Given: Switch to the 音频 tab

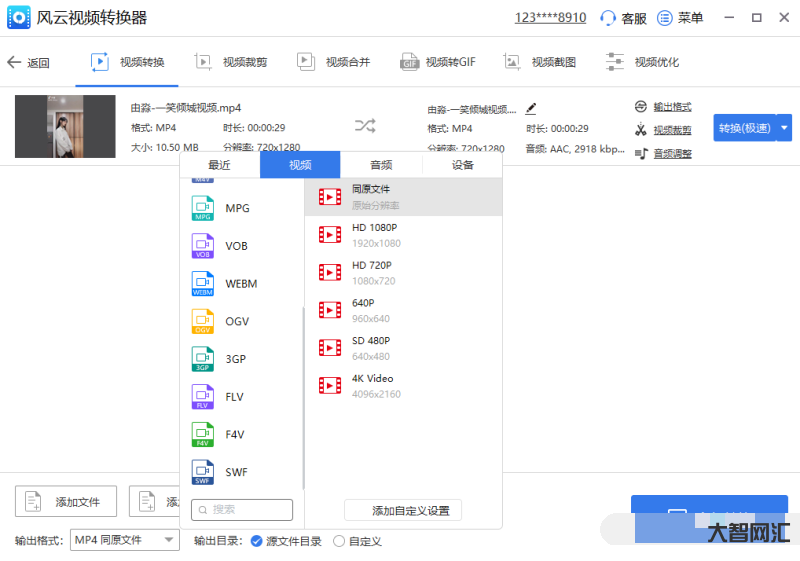Looking at the screenshot, I should click(x=381, y=165).
